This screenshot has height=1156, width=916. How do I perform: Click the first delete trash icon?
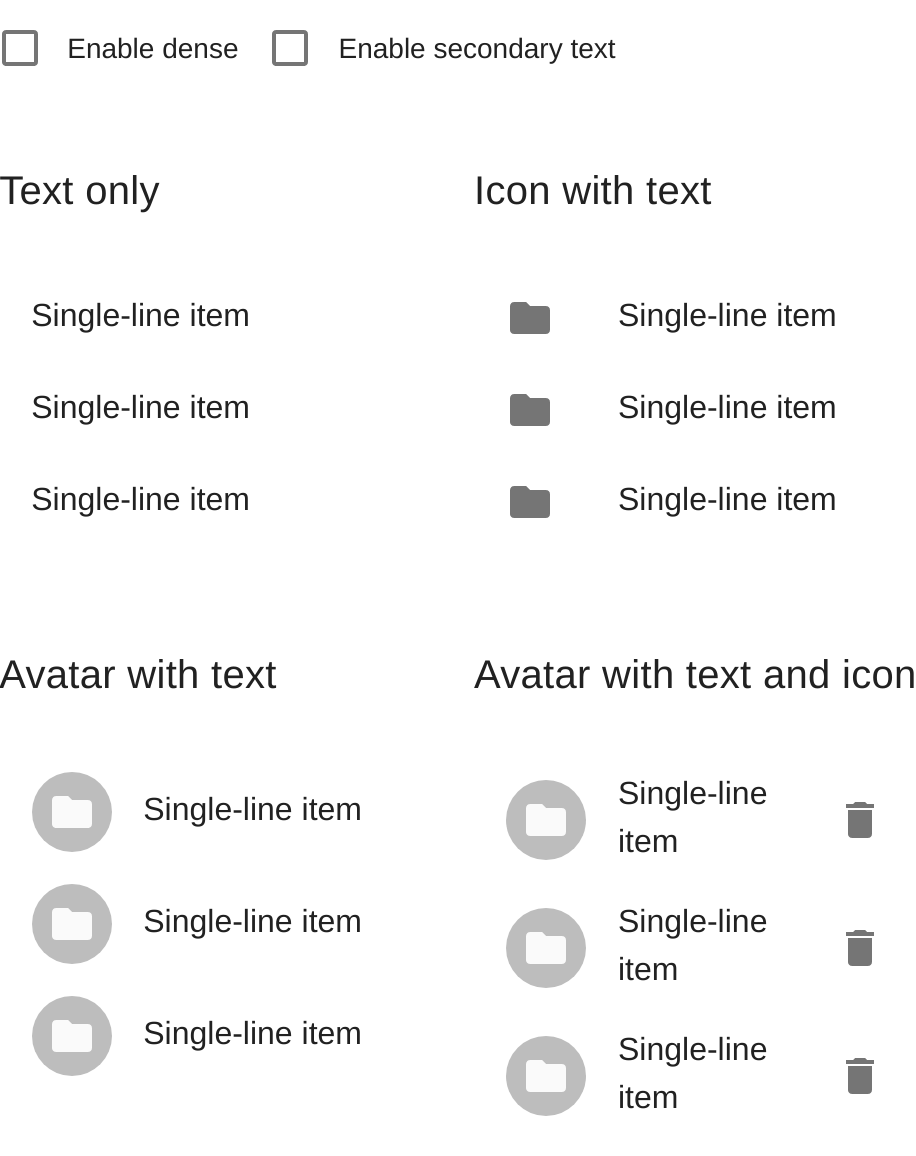[860, 819]
